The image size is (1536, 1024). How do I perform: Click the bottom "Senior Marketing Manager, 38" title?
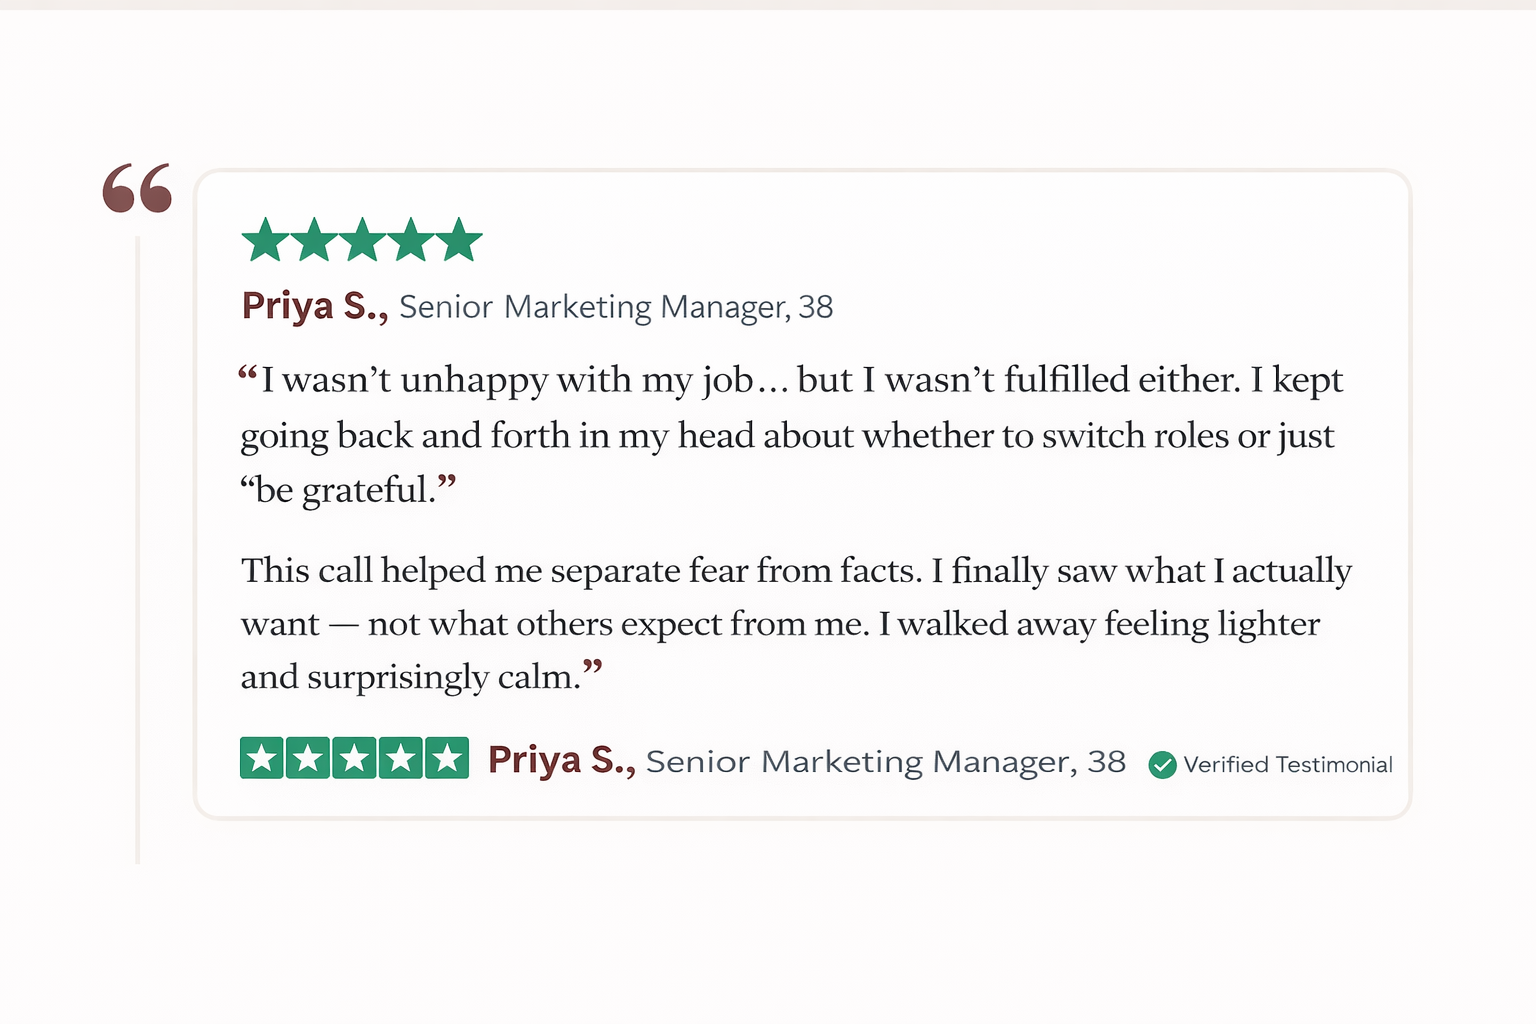885,762
